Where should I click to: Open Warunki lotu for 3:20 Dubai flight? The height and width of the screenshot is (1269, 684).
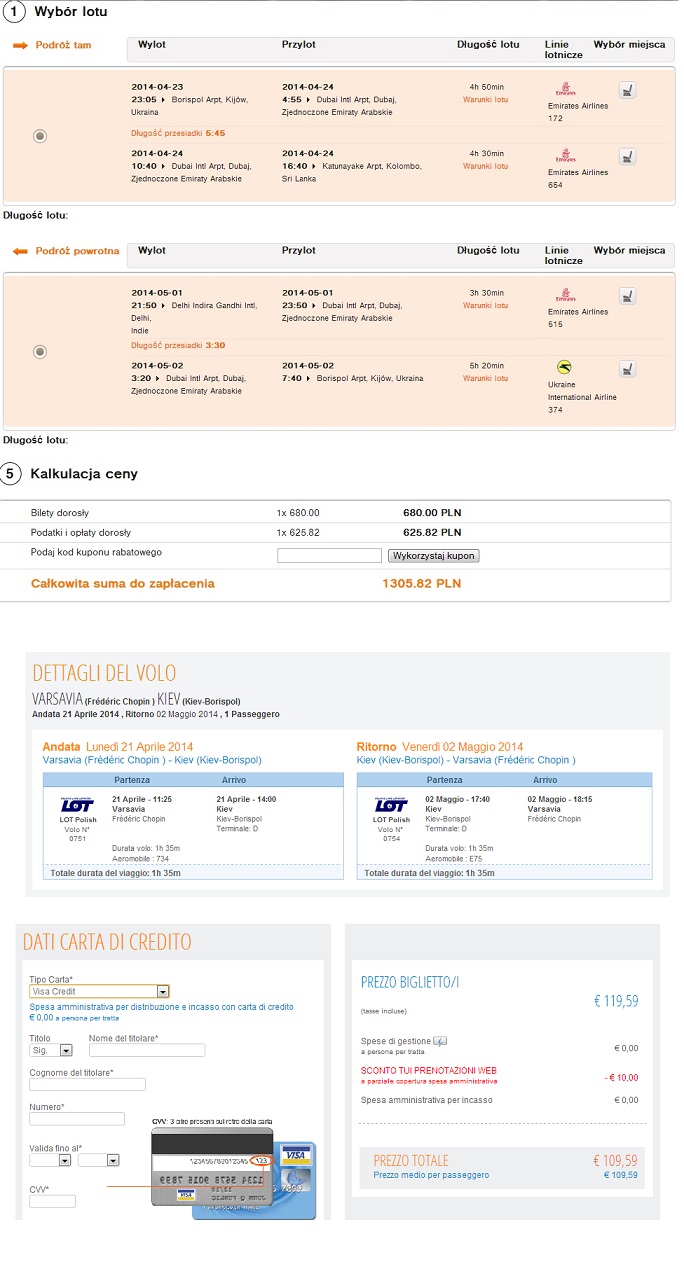pyautogui.click(x=485, y=378)
